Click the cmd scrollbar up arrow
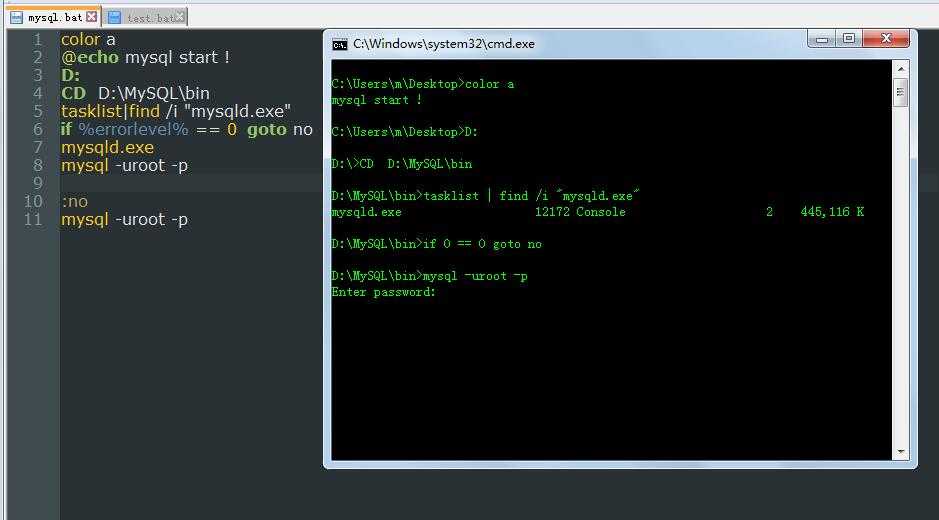Image resolution: width=939 pixels, height=520 pixels. pyautogui.click(x=900, y=69)
